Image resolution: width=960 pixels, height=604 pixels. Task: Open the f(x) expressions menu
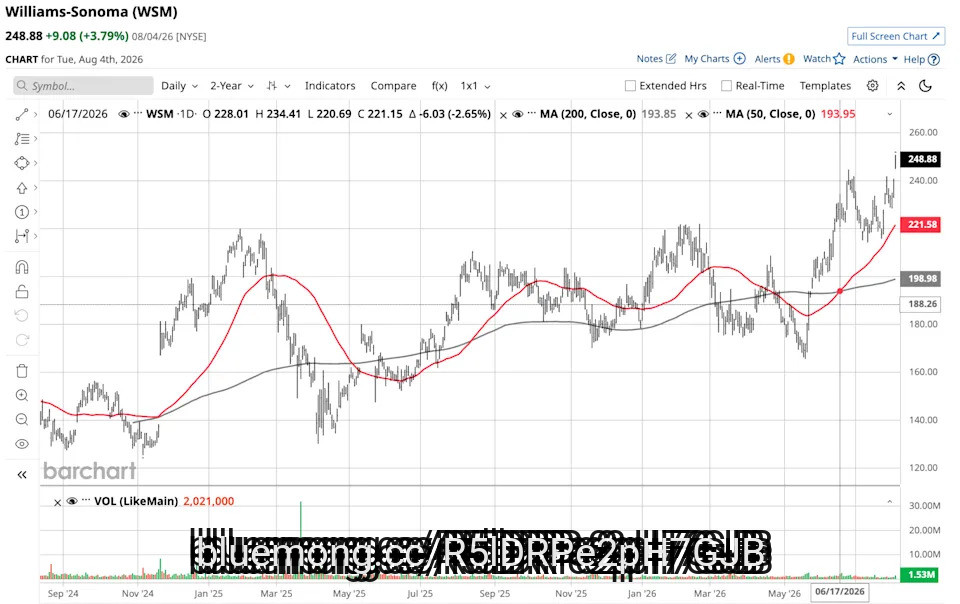(440, 86)
